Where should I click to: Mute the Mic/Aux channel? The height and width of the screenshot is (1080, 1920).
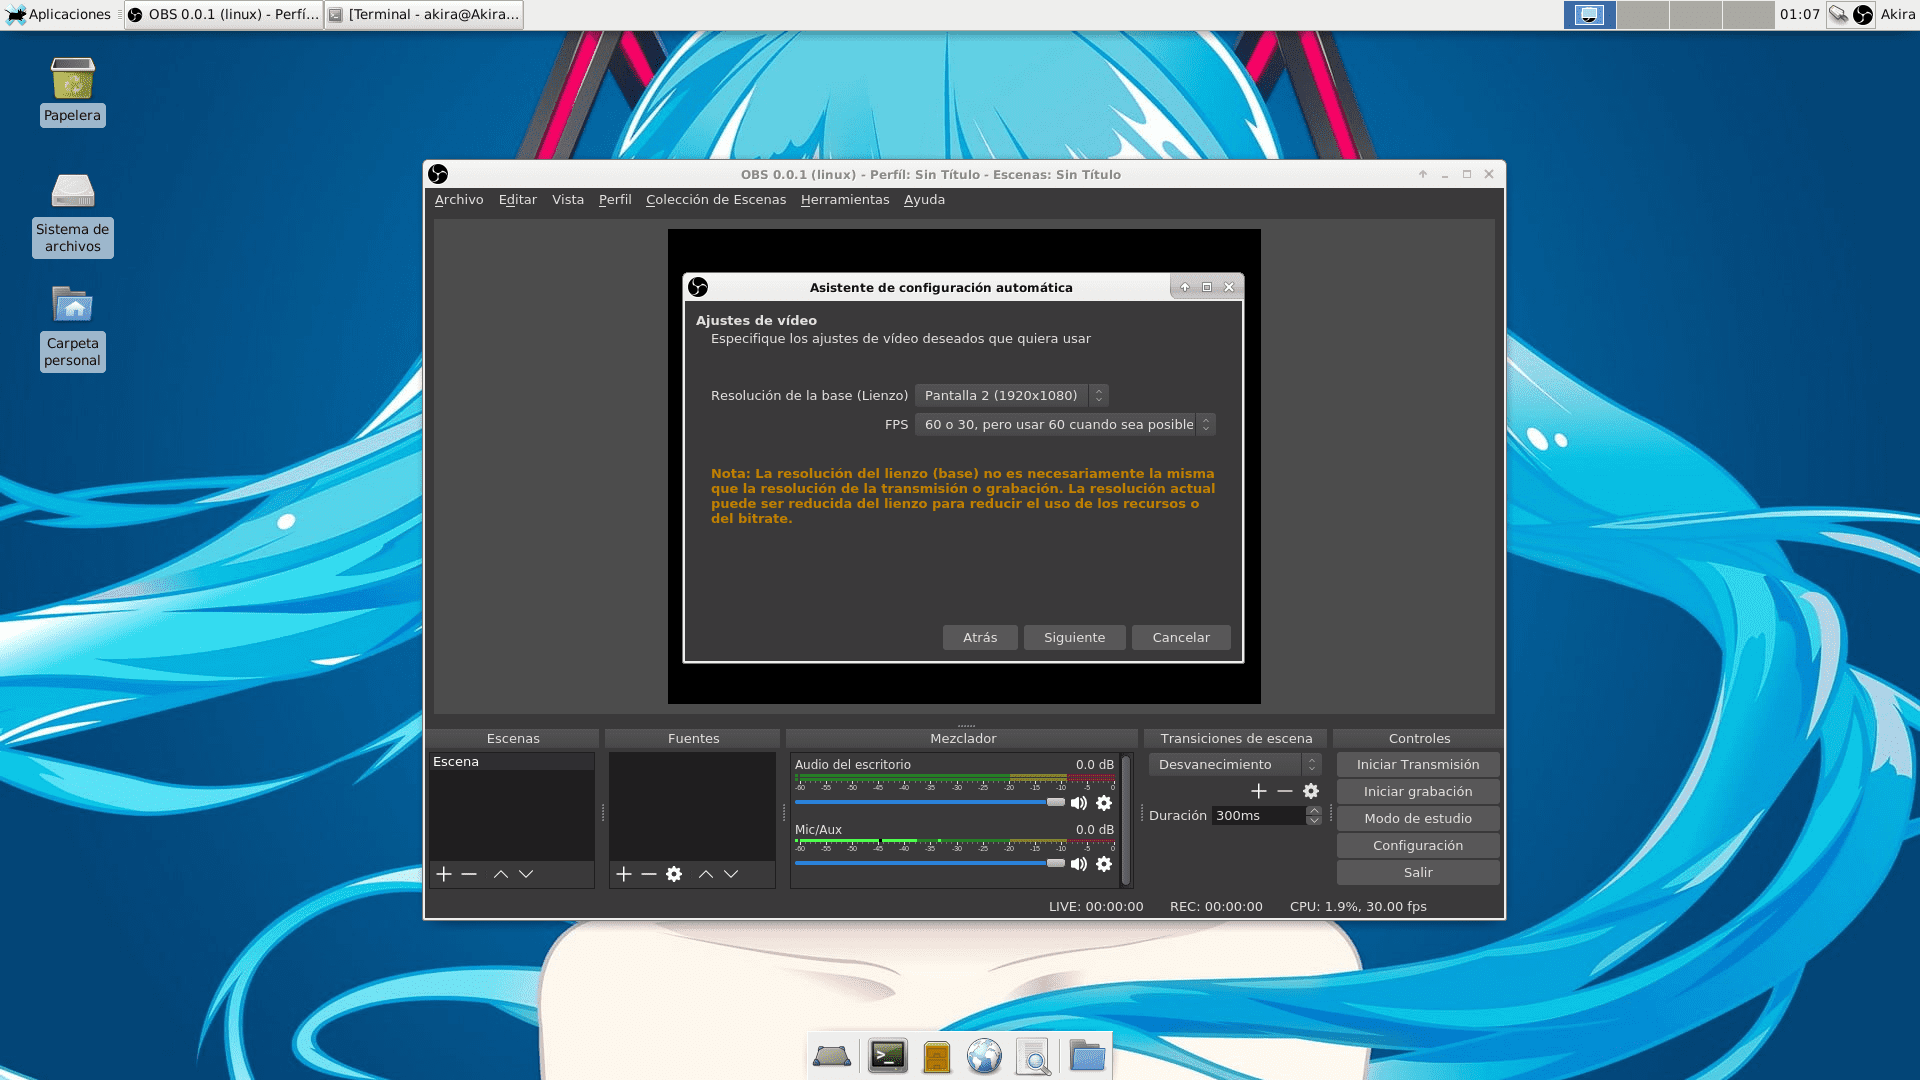click(x=1079, y=864)
